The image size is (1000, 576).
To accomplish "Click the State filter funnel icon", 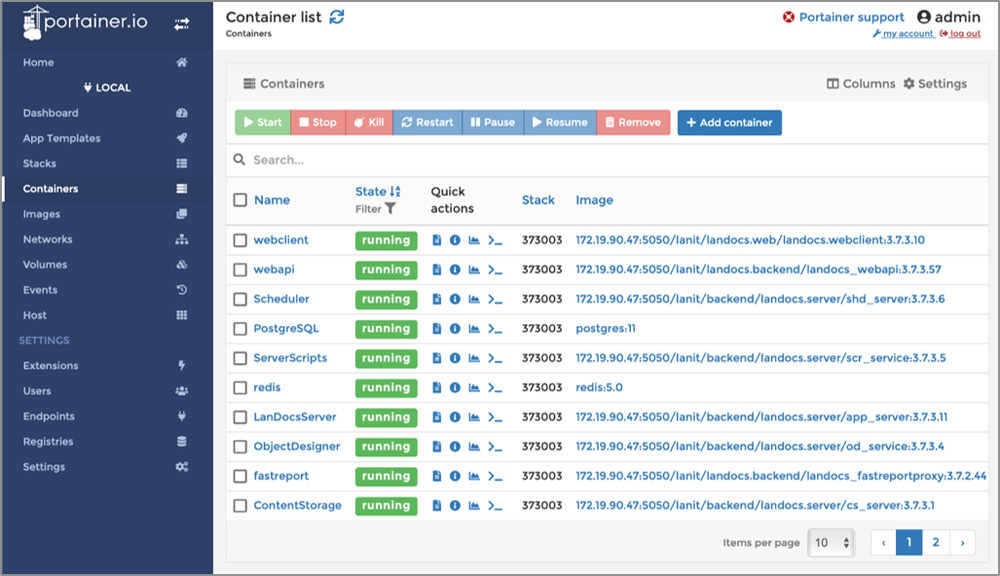I will 390,209.
